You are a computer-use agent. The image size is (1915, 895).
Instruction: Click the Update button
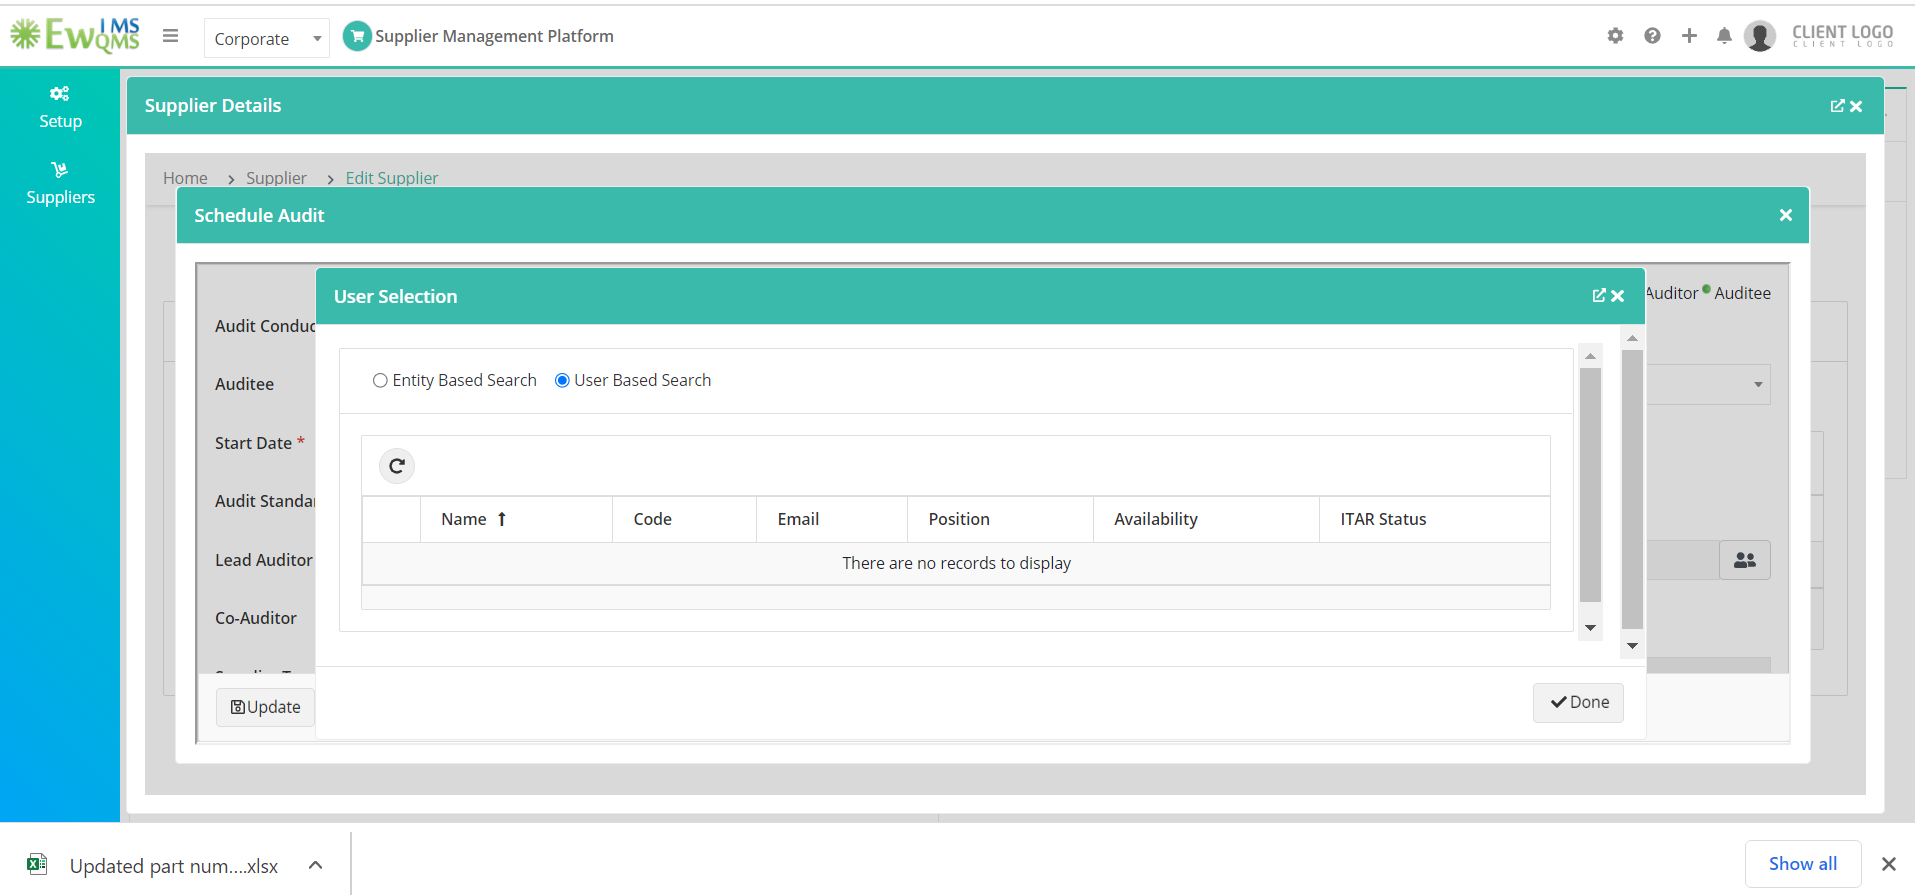(x=265, y=707)
